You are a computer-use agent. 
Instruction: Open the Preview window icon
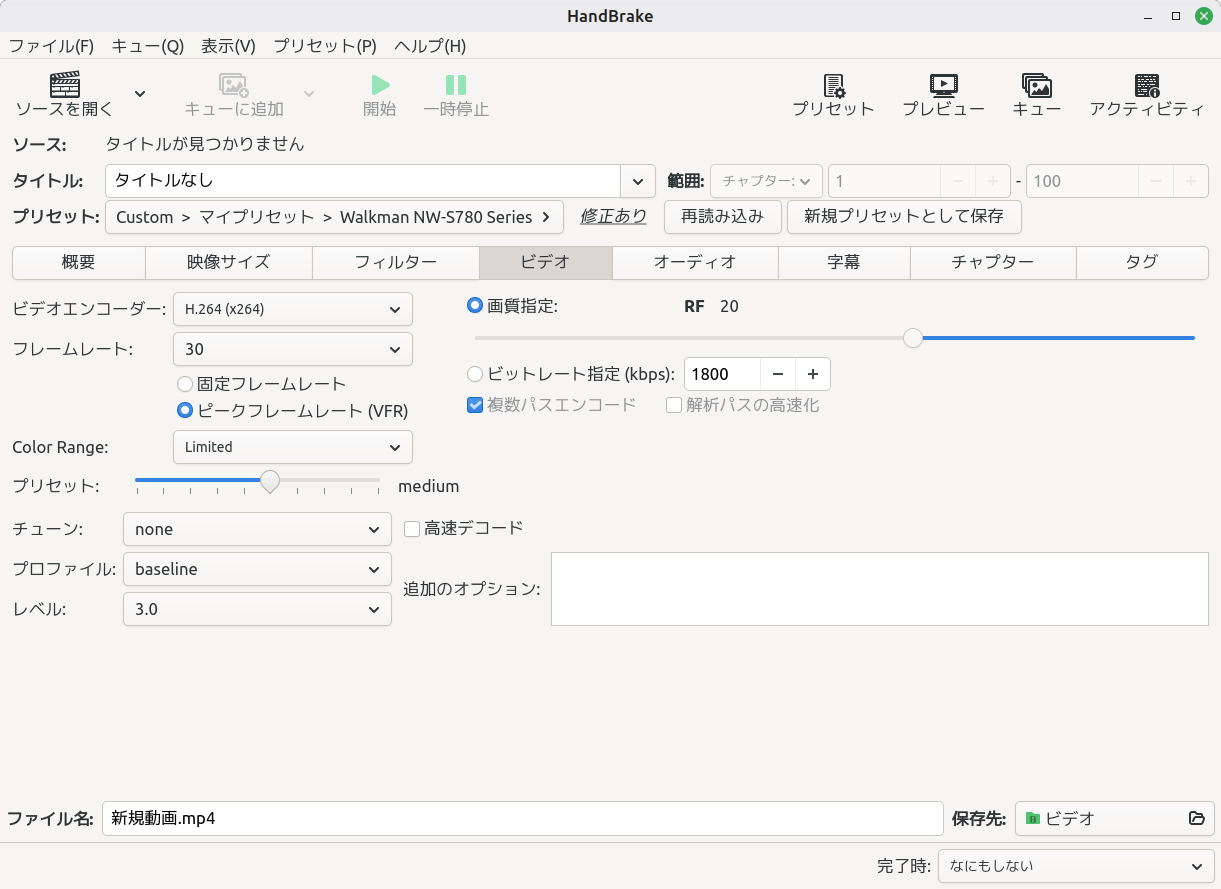pos(943,86)
